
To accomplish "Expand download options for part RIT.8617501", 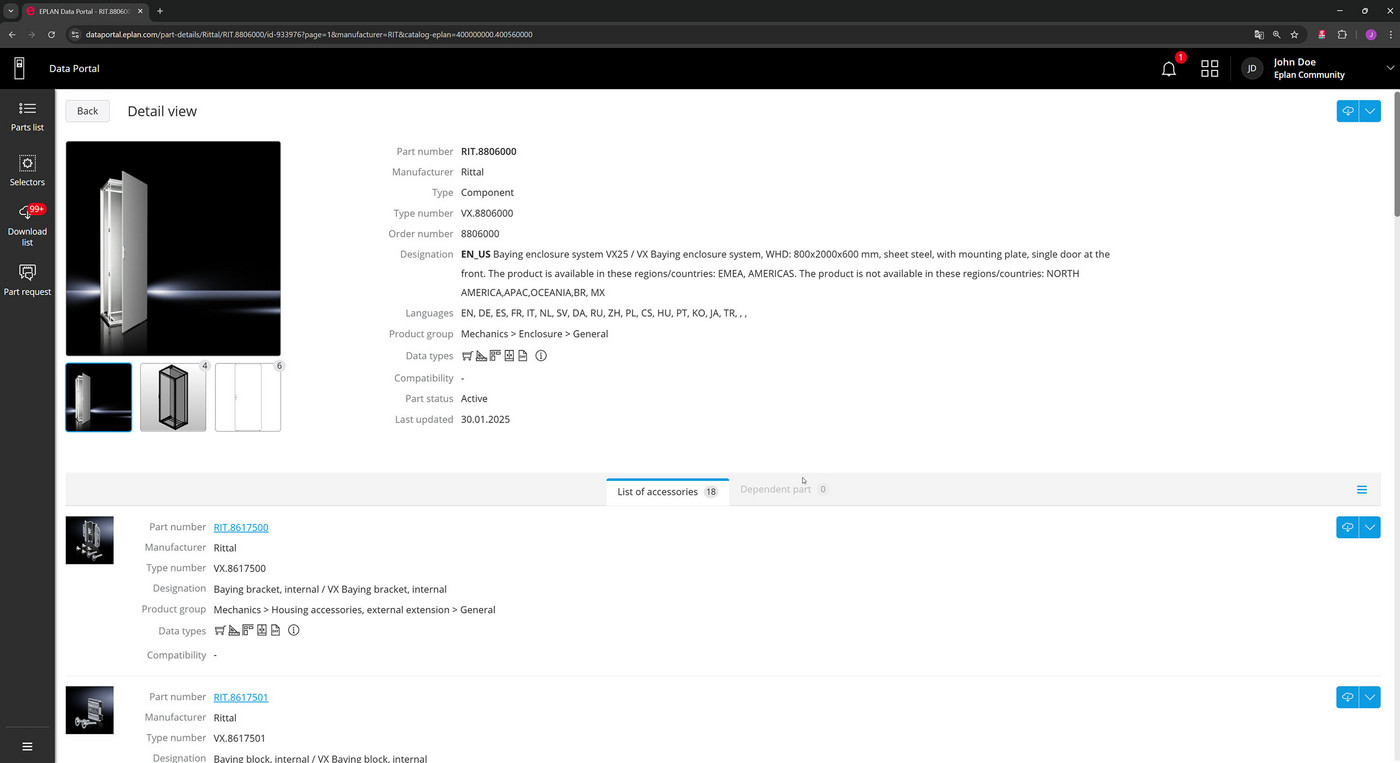I will 1369,697.
